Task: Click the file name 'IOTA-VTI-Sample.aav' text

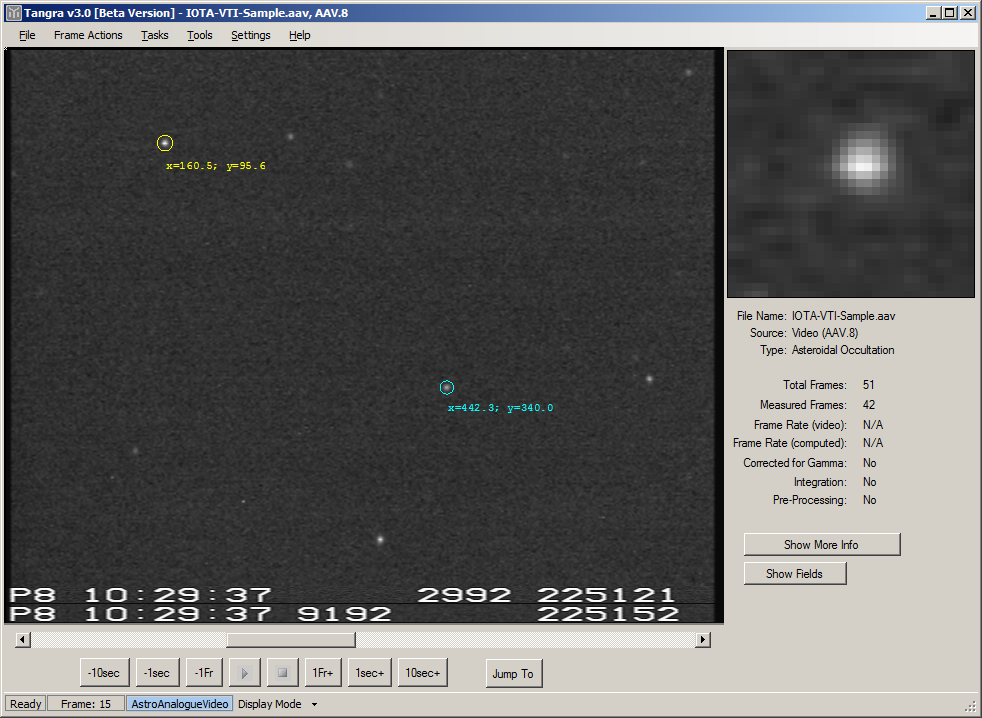Action: (x=843, y=316)
